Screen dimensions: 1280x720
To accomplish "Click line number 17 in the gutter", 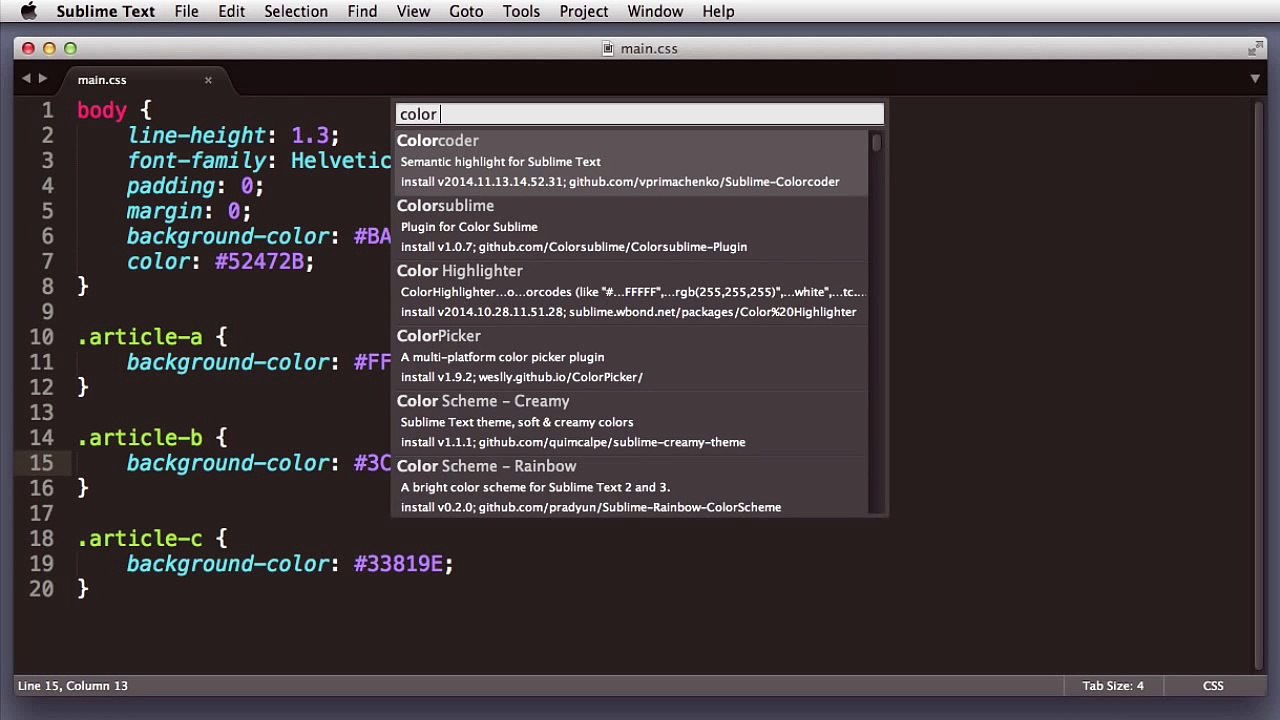I will (x=41, y=514).
